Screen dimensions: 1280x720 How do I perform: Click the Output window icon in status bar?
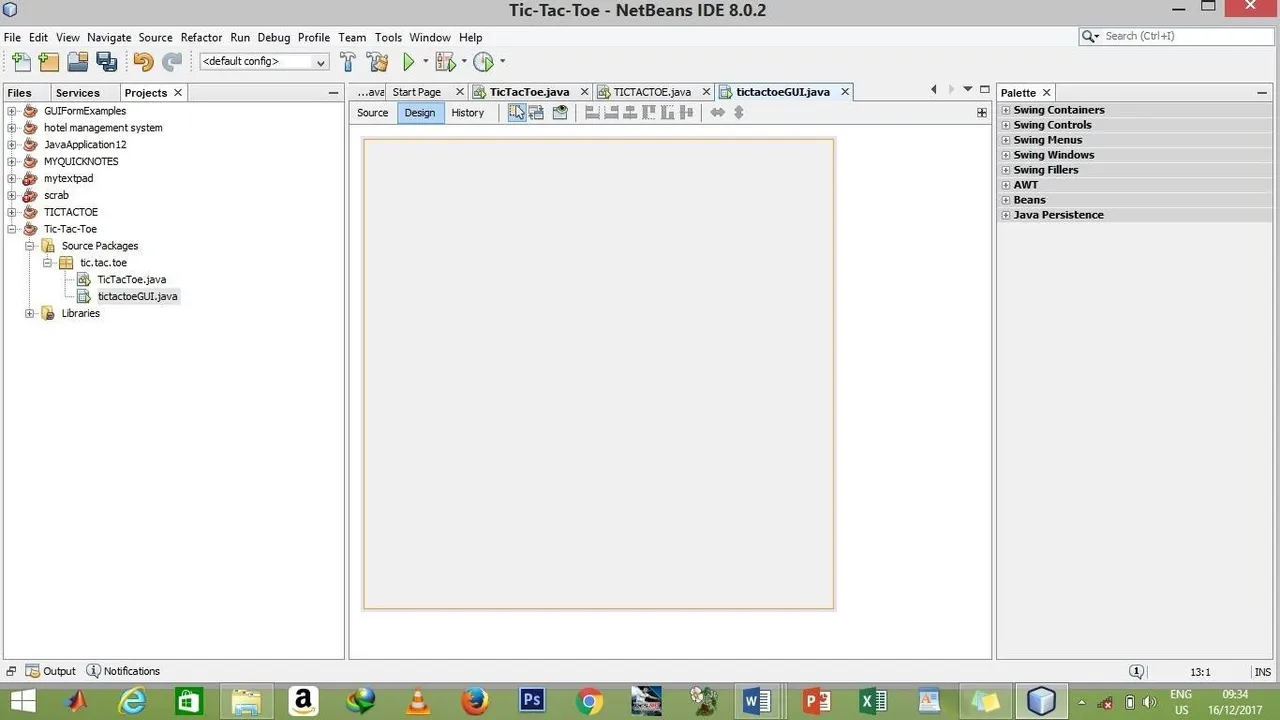(33, 671)
